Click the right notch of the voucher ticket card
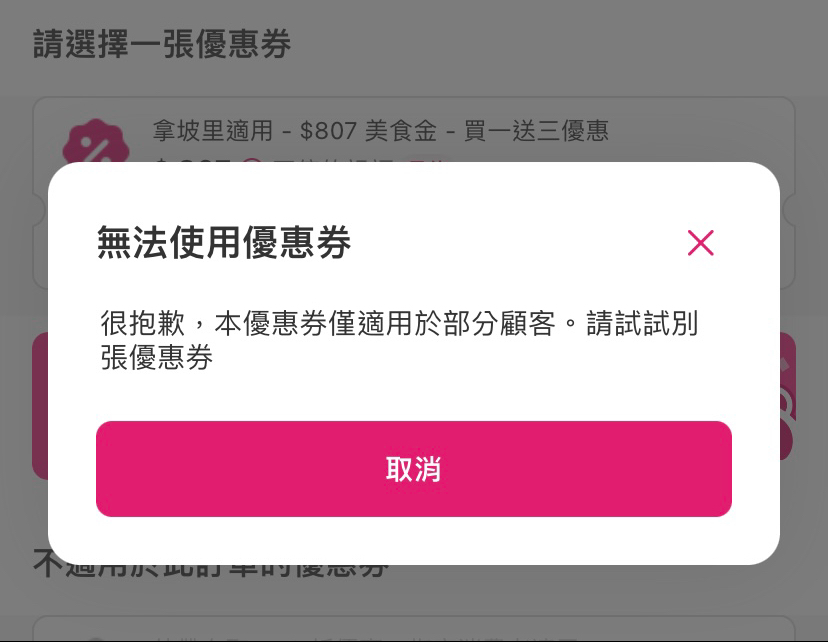This screenshot has height=642, width=828. click(790, 209)
